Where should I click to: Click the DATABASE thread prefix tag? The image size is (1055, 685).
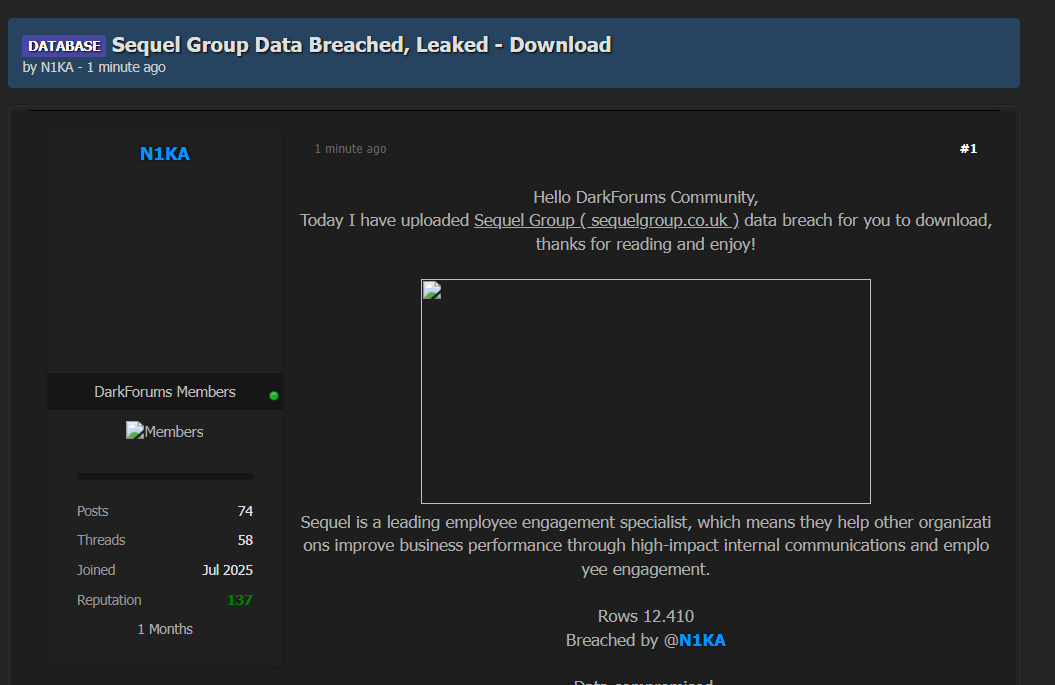(64, 46)
